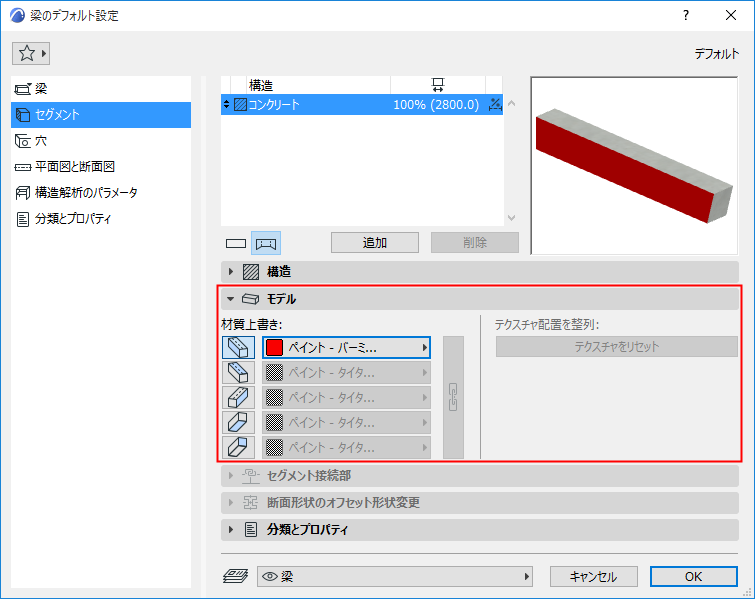This screenshot has width=755, height=599.
Task: Click テクスチャをリセット button
Action: (617, 347)
